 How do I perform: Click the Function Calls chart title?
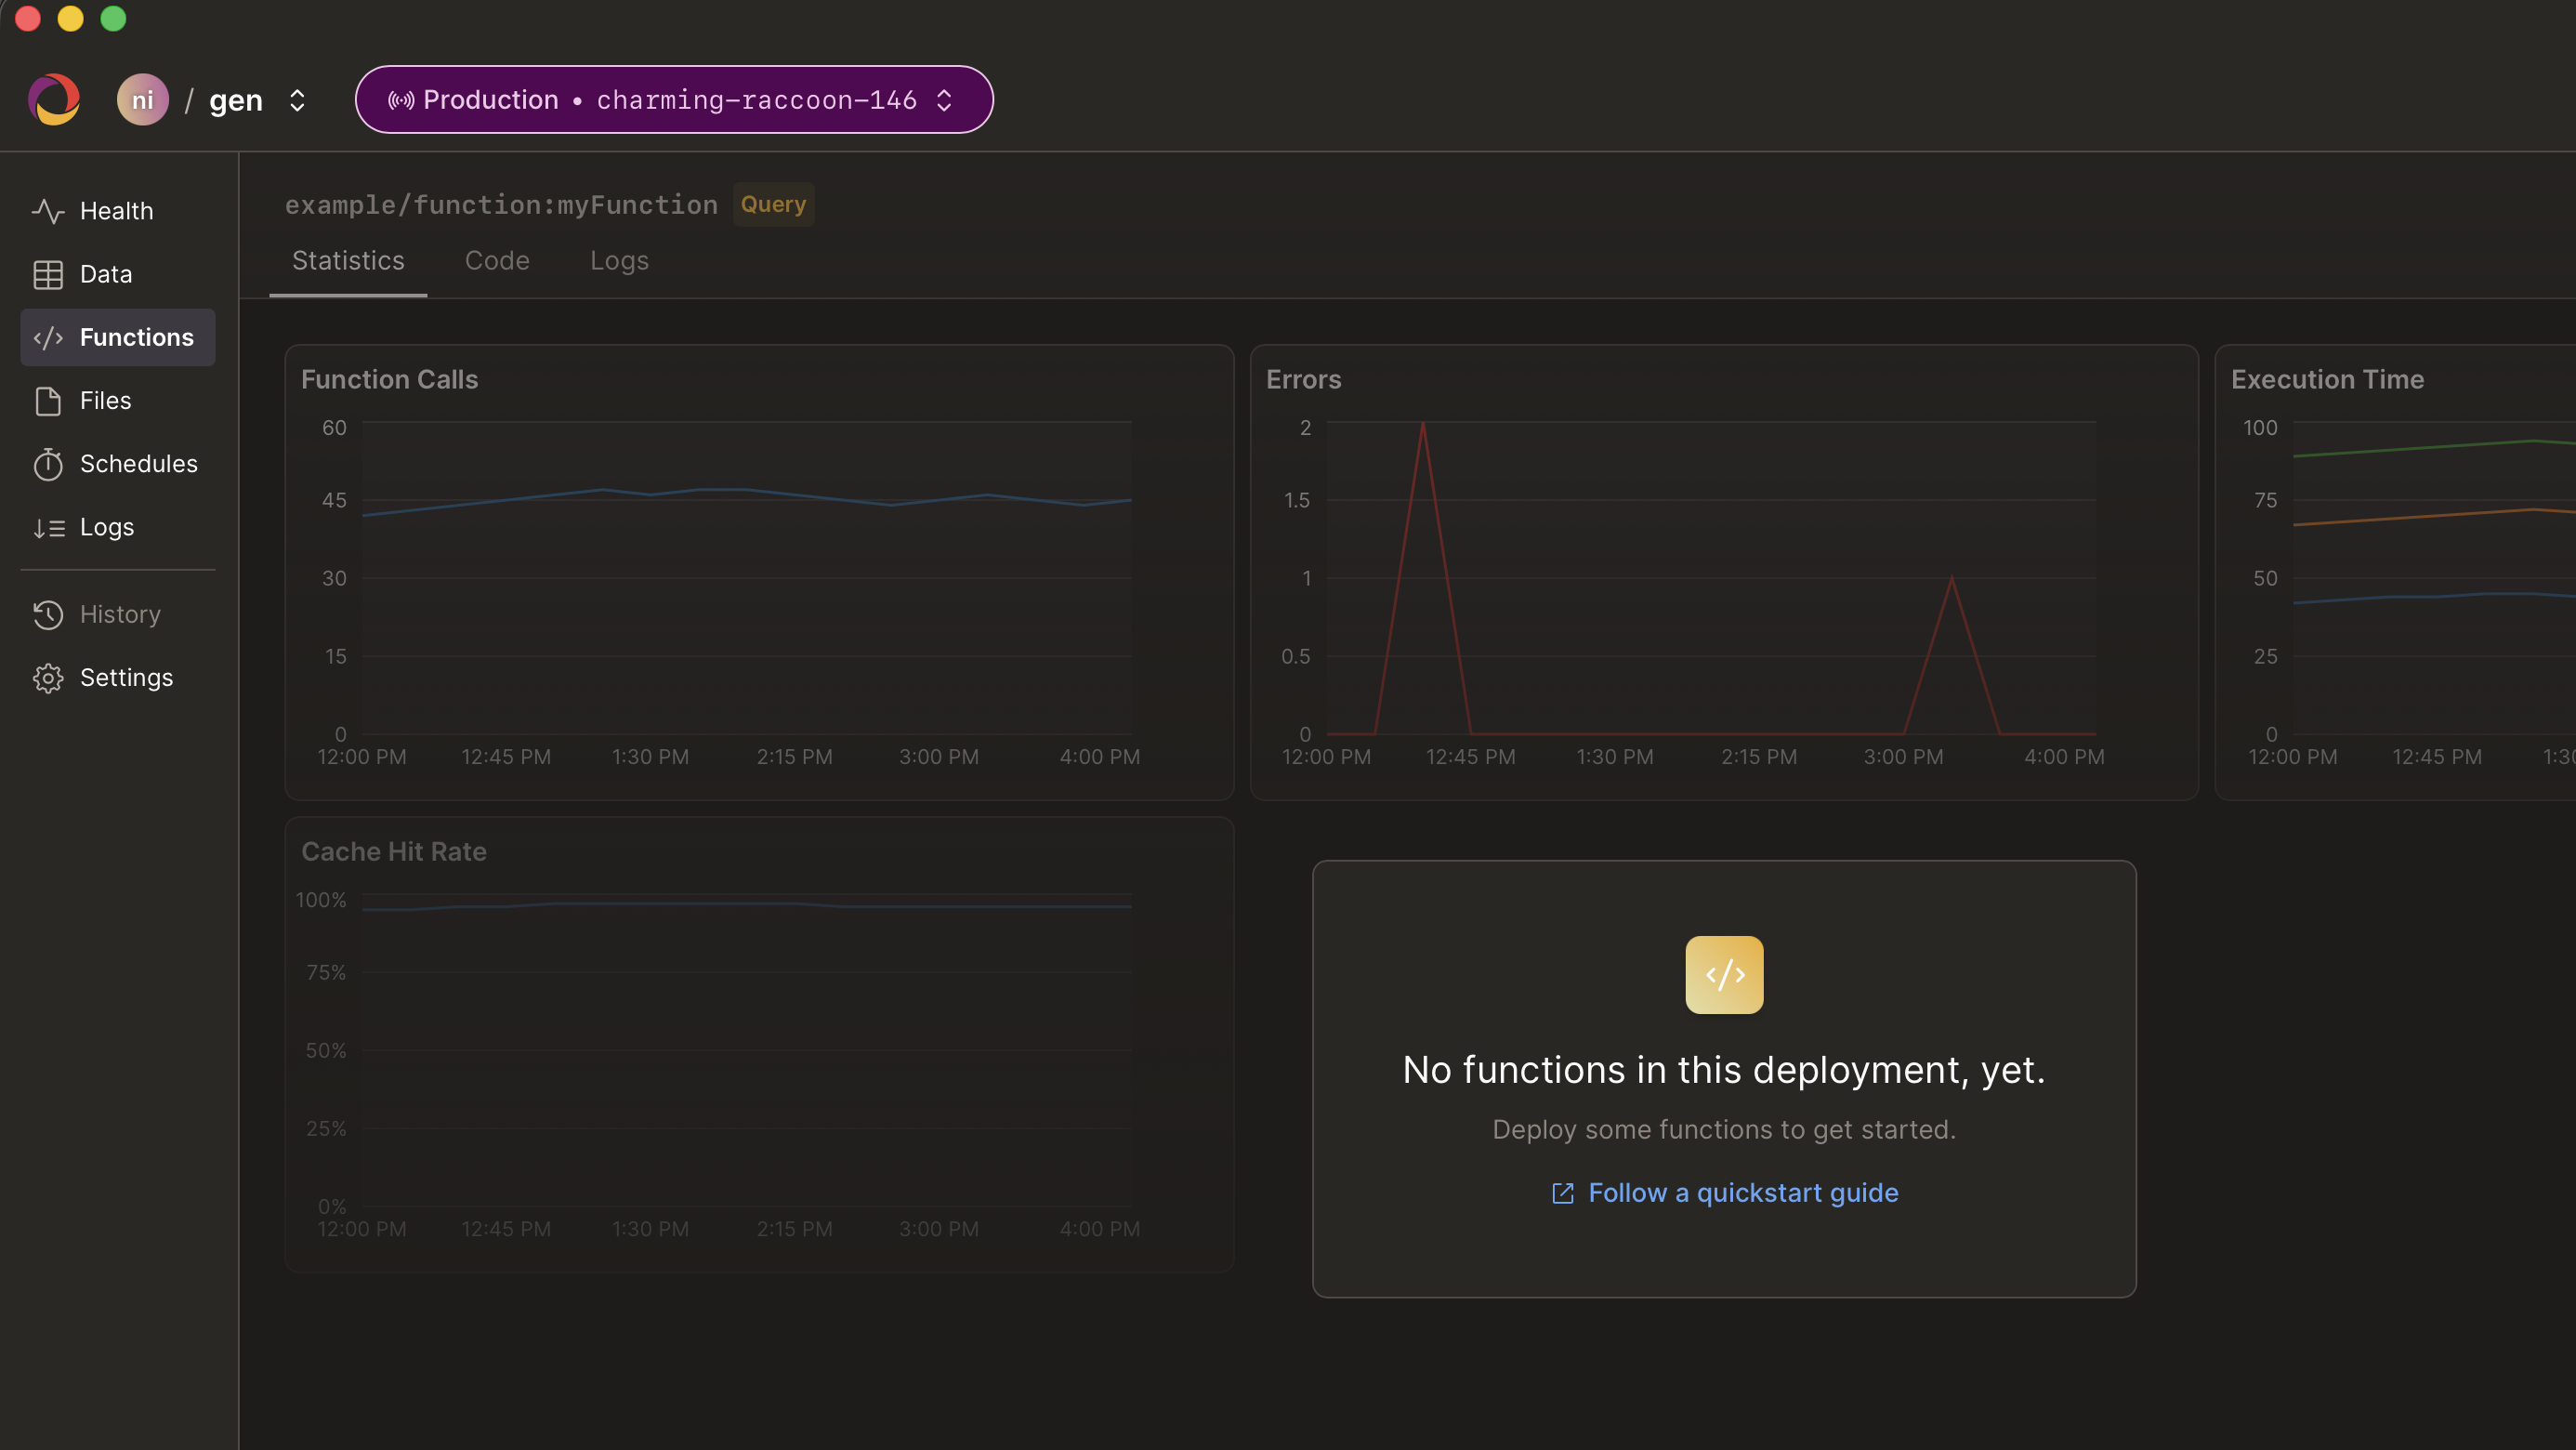389,379
